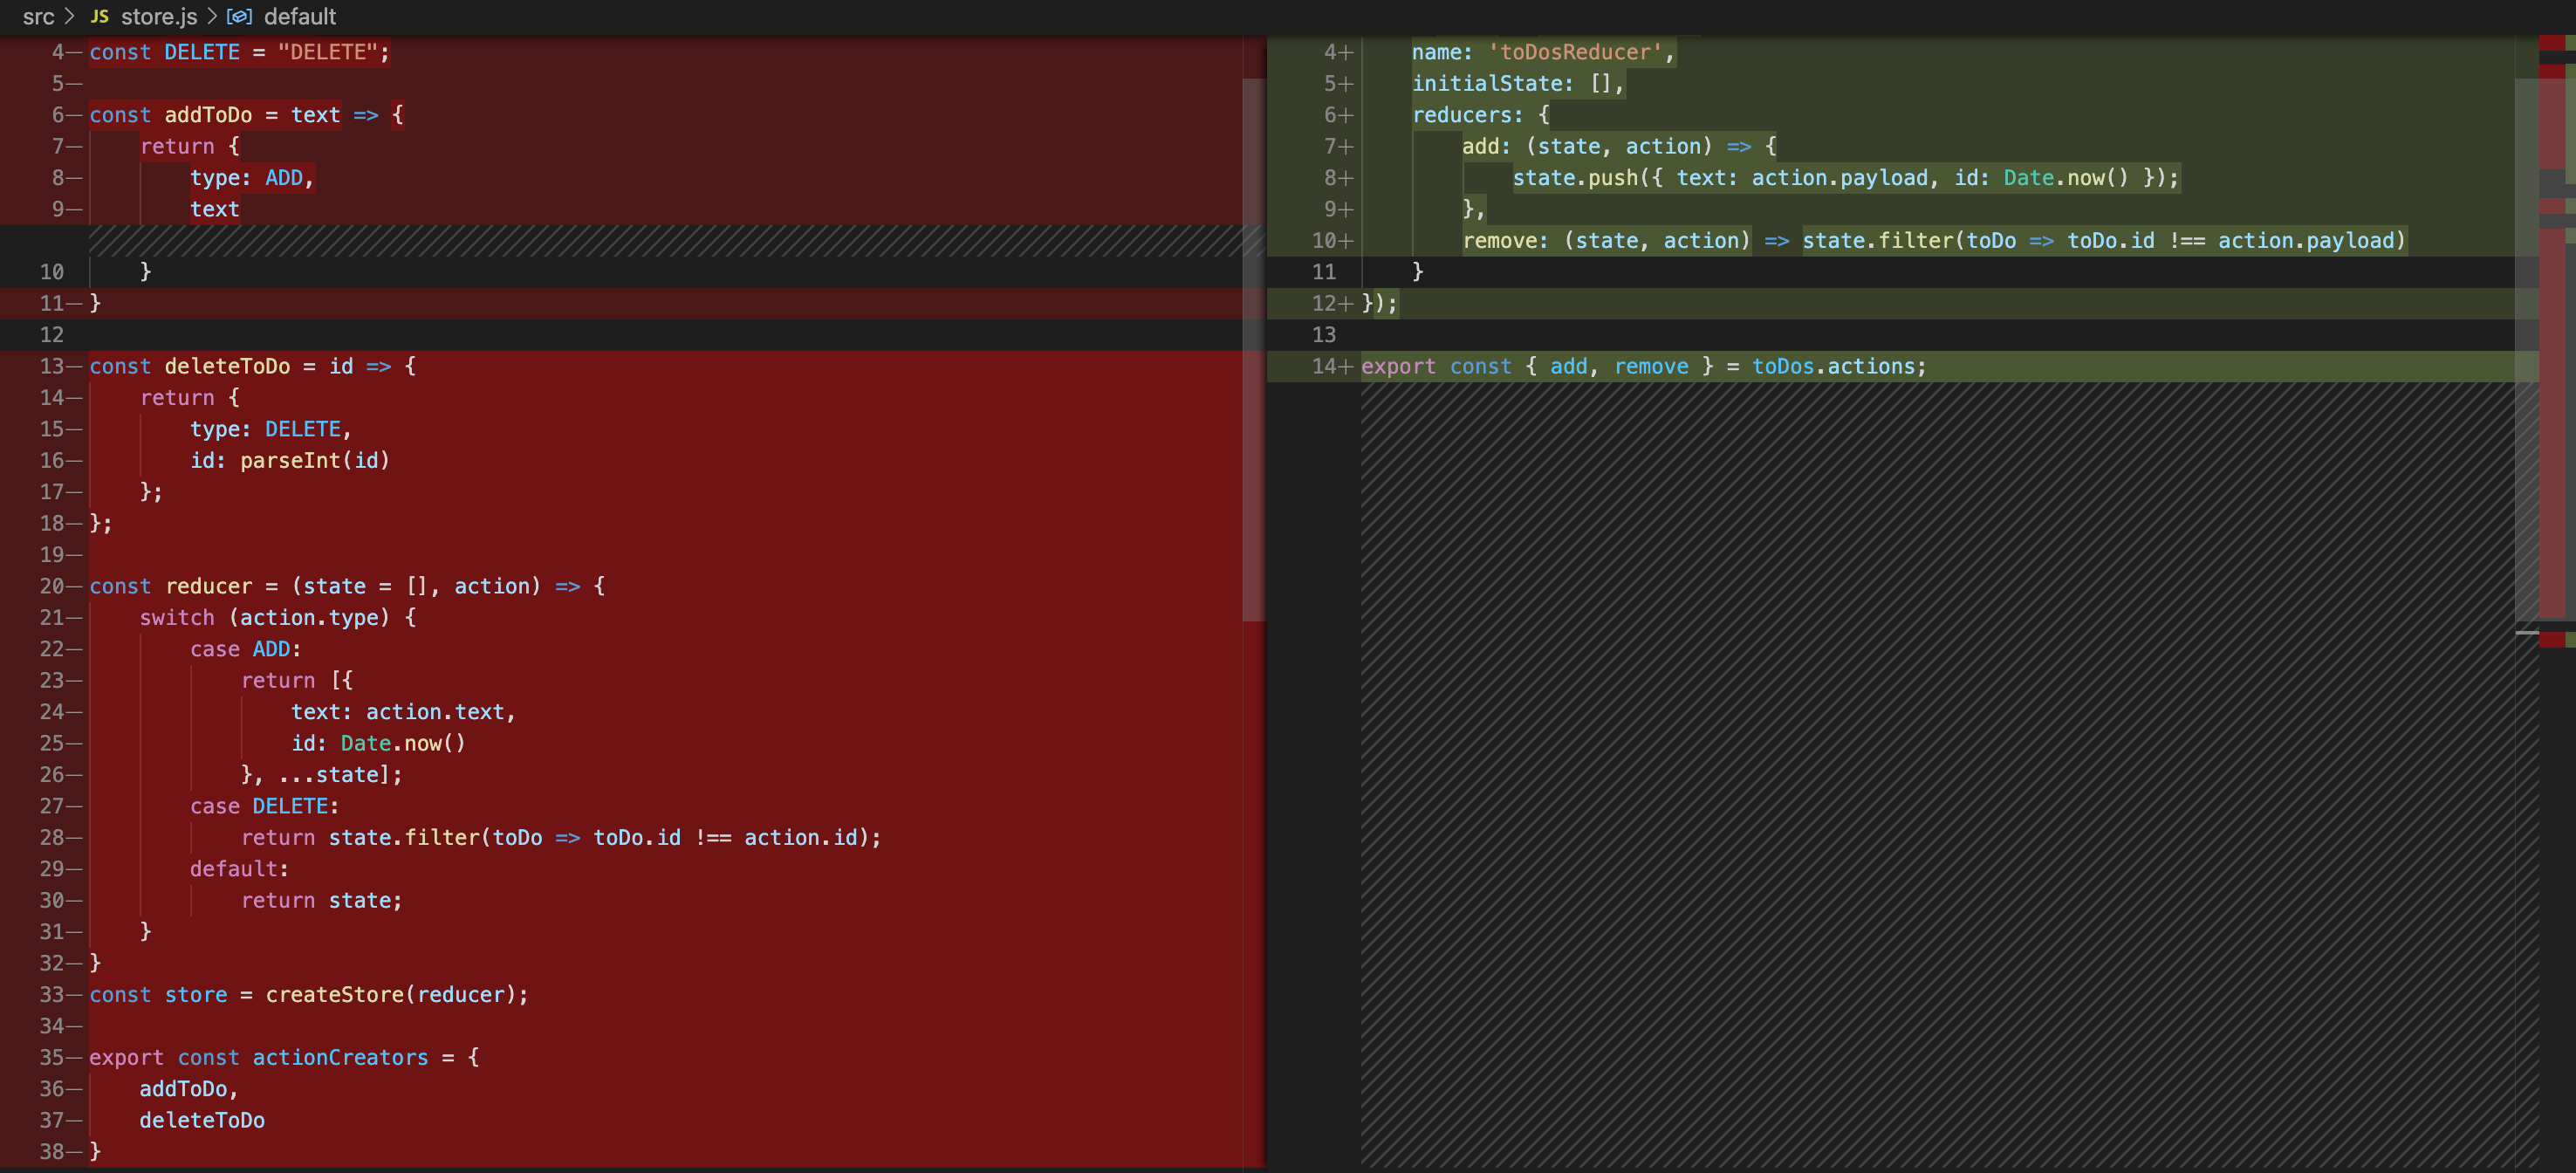Click the JS file icon in breadcrumbs
The image size is (2576, 1173).
99,16
